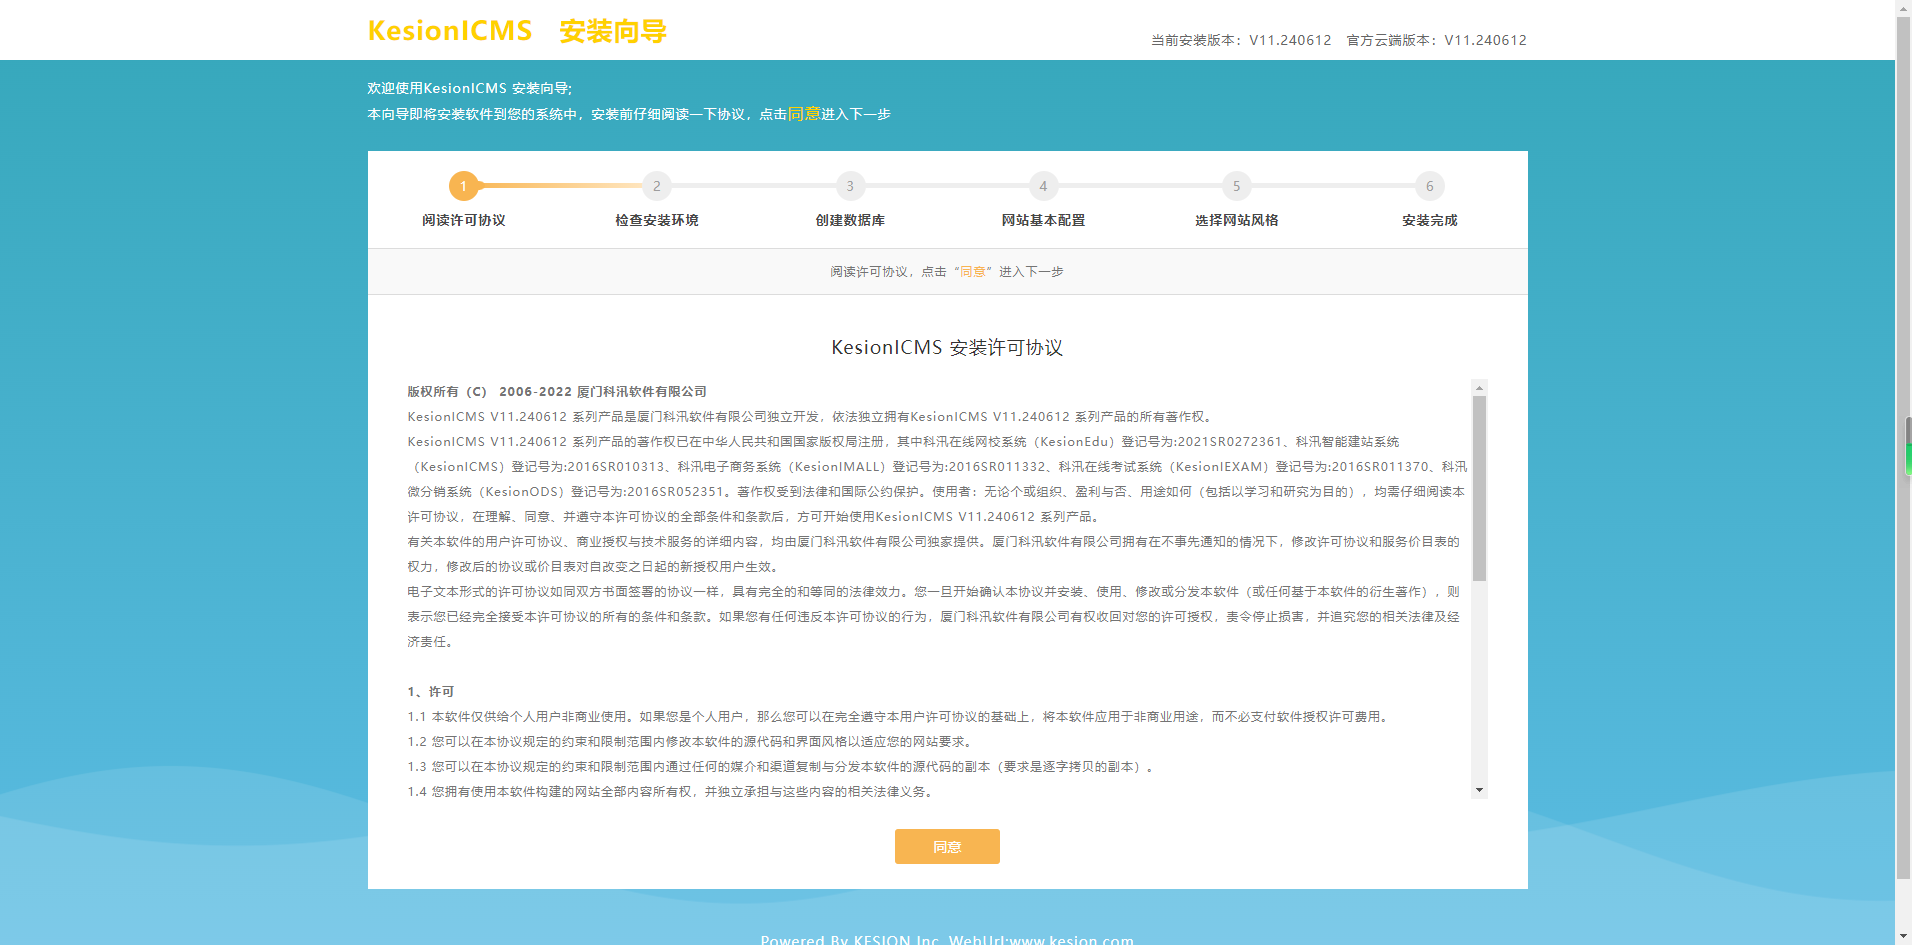The image size is (1912, 945).
Task: Click the page scrollbar down arrow
Action: click(x=1903, y=937)
